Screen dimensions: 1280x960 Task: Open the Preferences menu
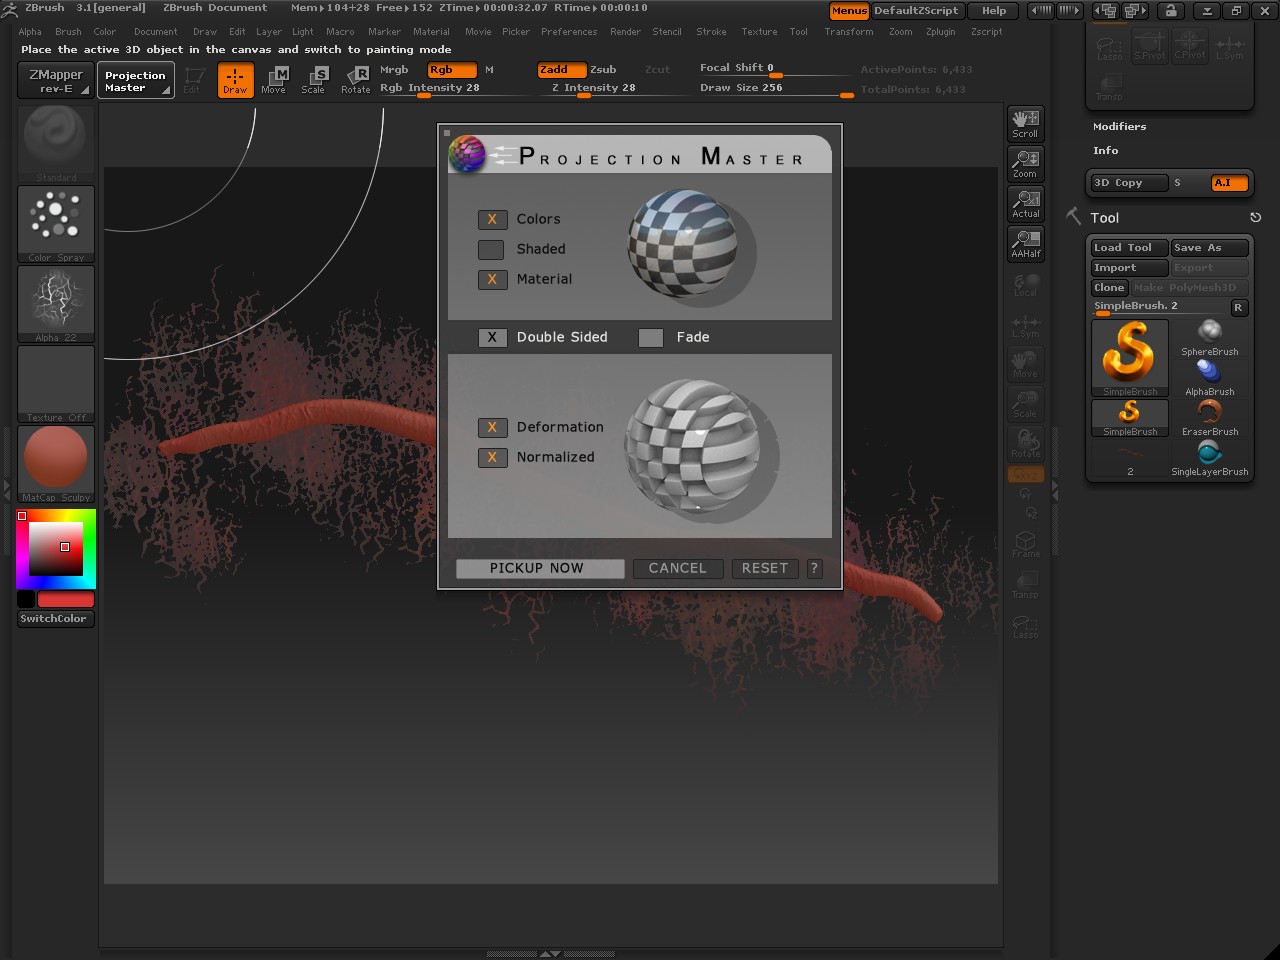pos(568,32)
